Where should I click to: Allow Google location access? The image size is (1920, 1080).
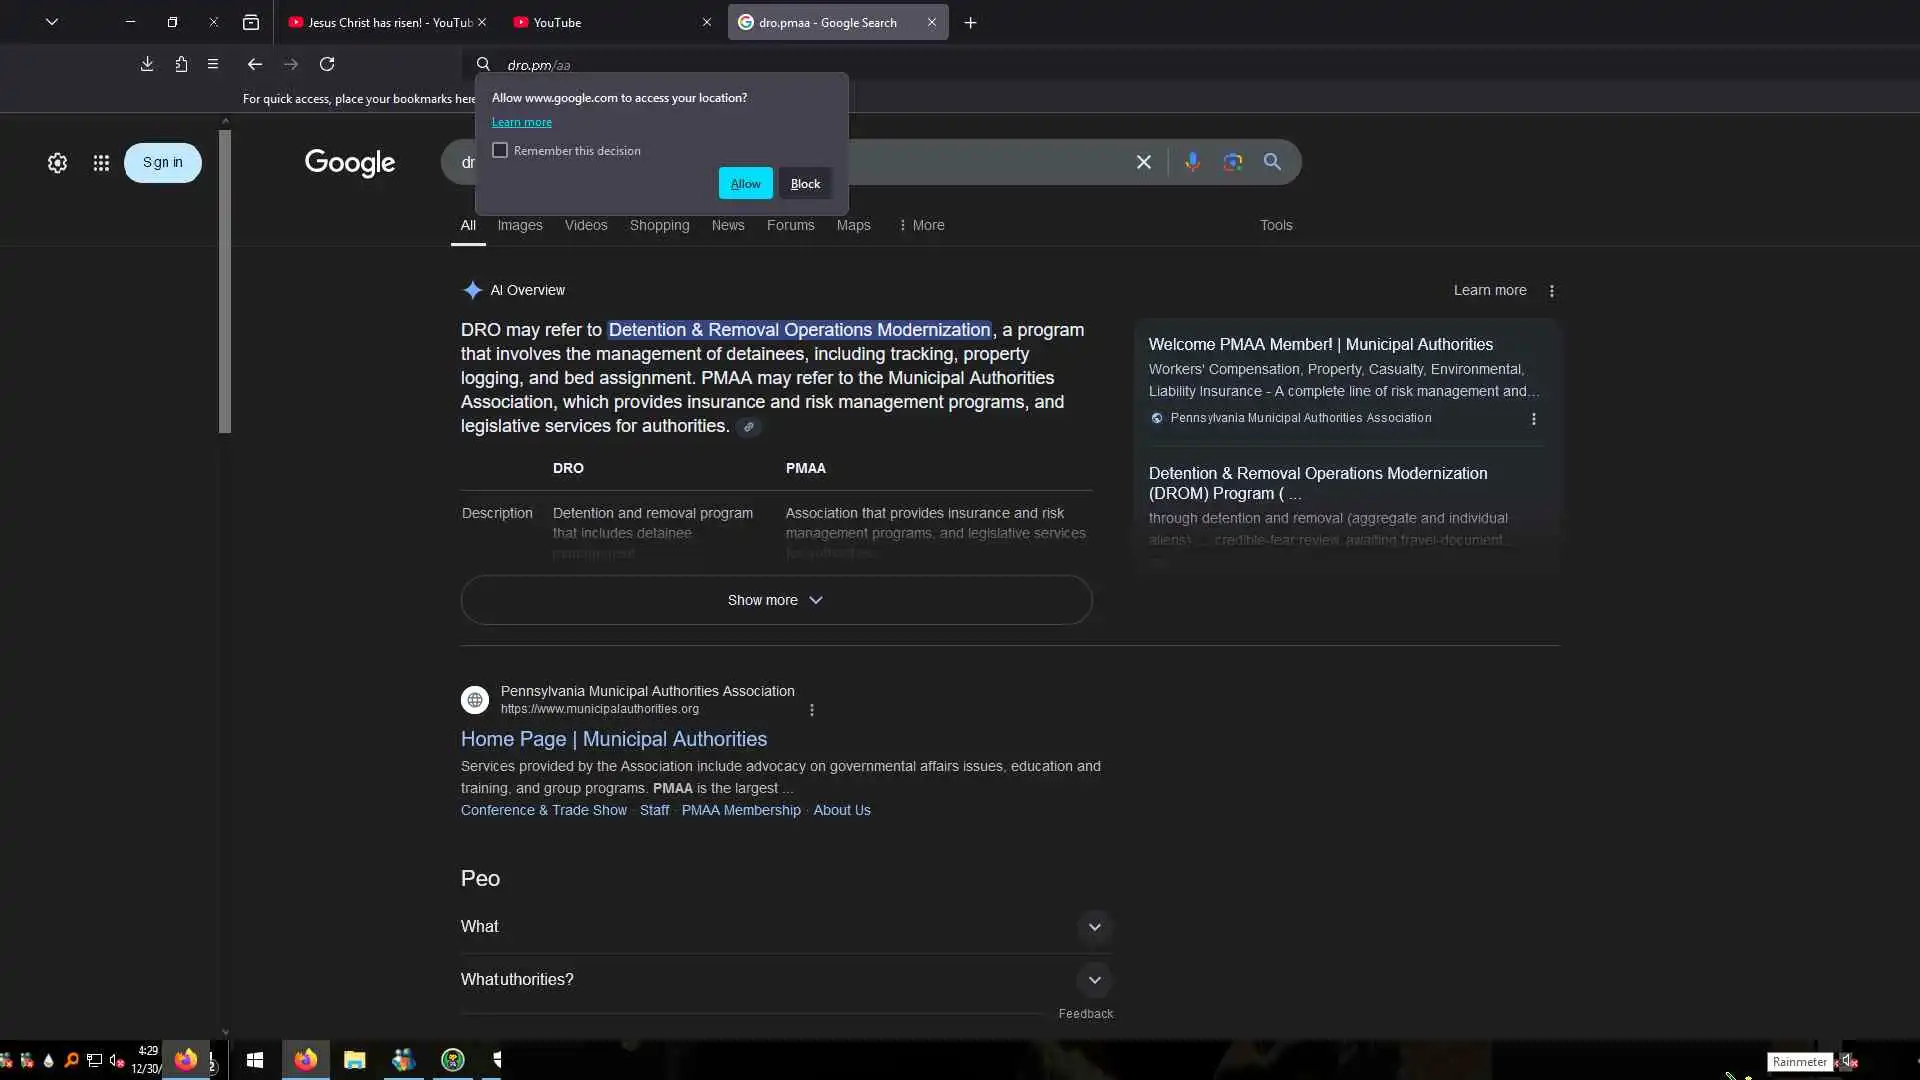[x=745, y=183]
